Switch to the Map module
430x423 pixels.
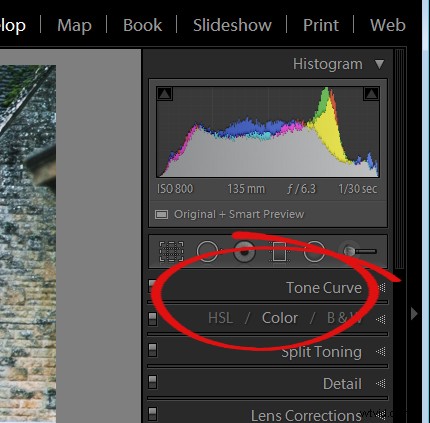click(x=74, y=25)
